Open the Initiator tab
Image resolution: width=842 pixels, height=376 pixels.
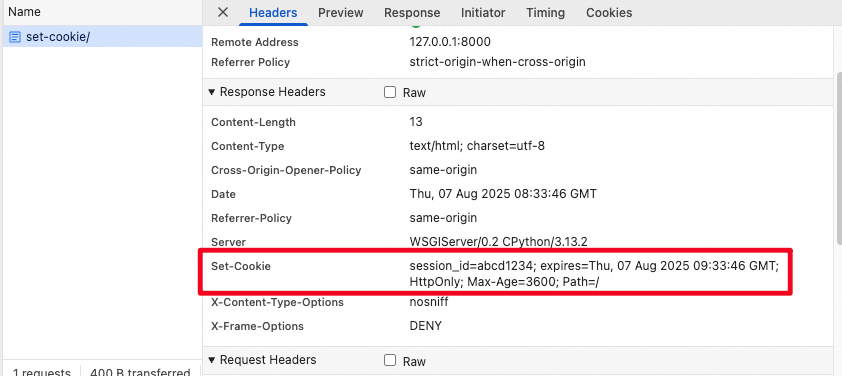click(483, 13)
